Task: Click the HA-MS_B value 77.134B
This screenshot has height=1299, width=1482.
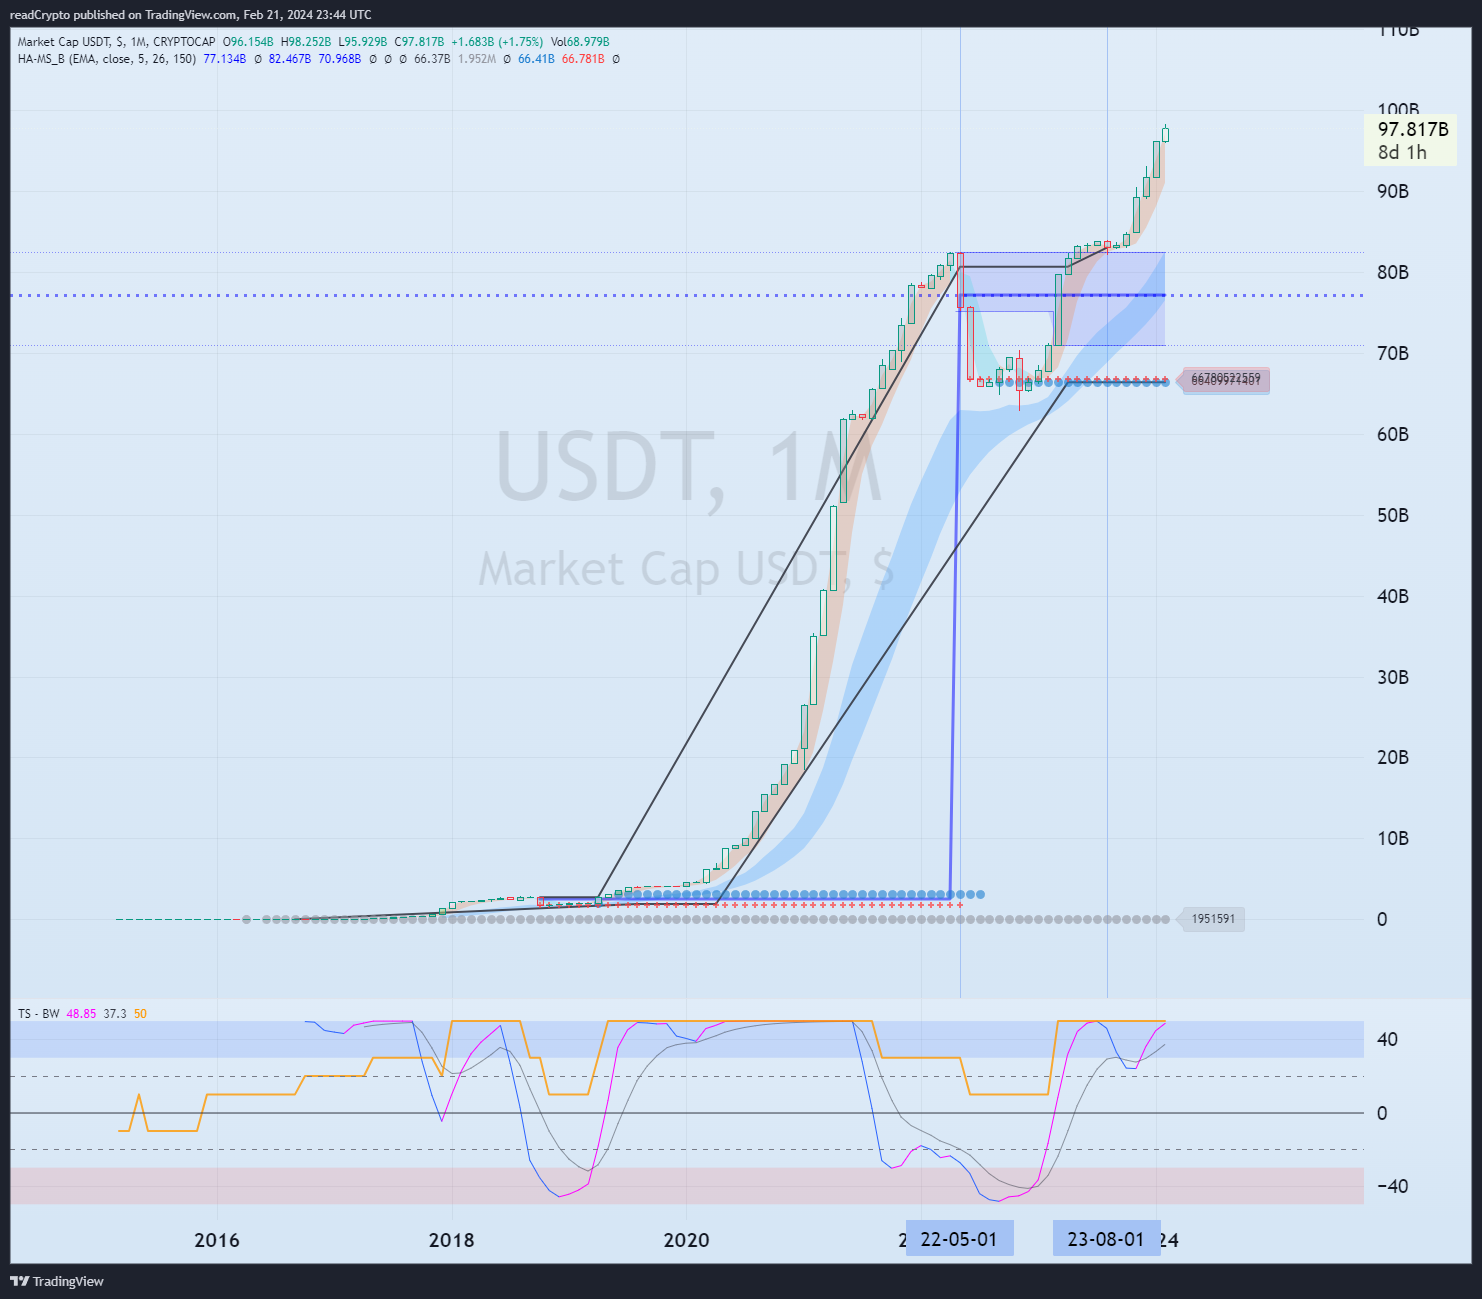Action: point(224,59)
